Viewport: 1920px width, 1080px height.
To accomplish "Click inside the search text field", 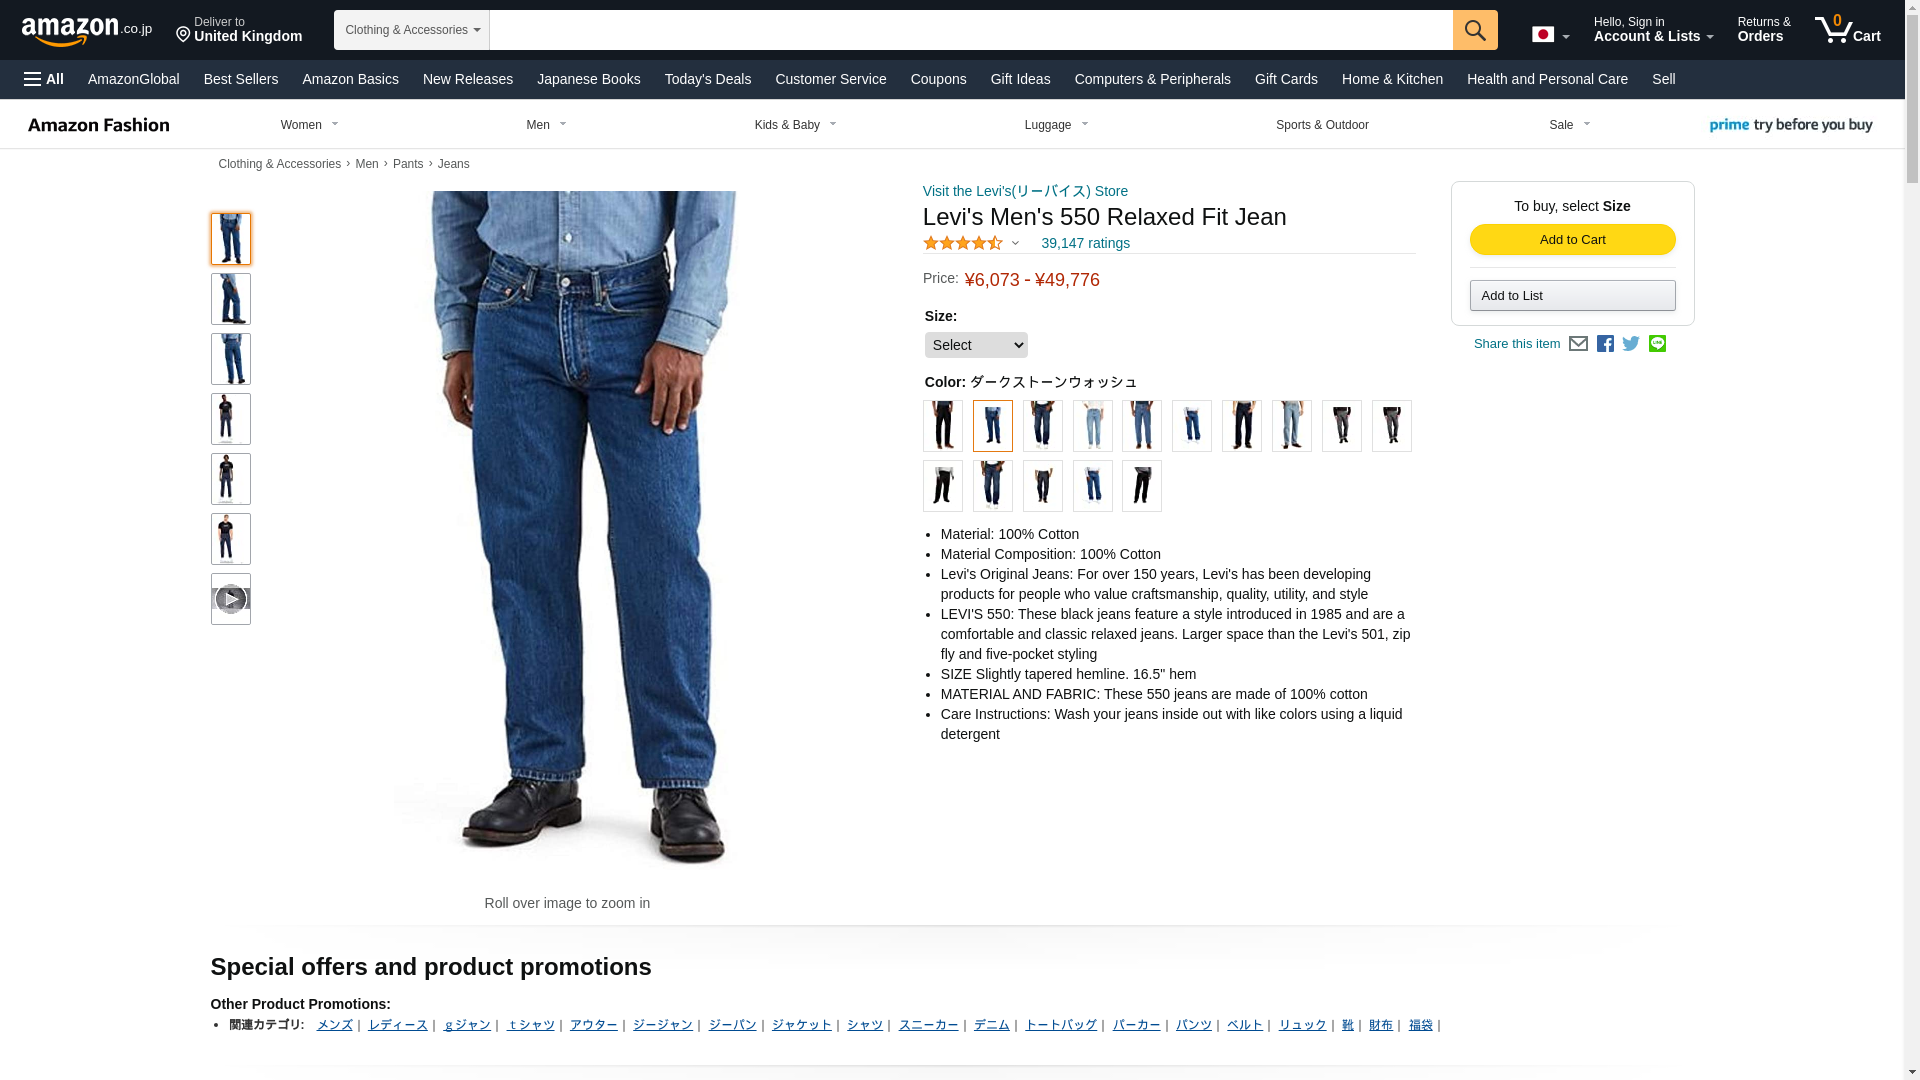I will [x=971, y=30].
